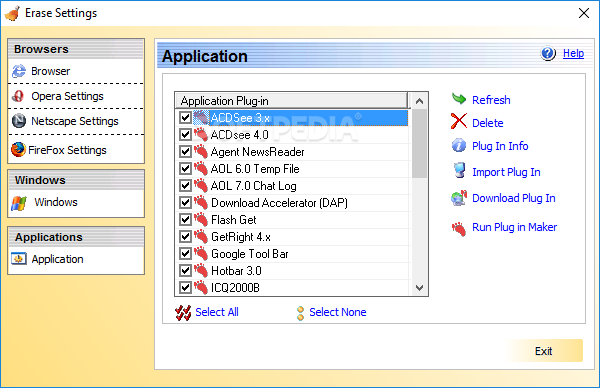Open Opera Settings in sidebar
Image resolution: width=600 pixels, height=388 pixels.
pyautogui.click(x=67, y=96)
